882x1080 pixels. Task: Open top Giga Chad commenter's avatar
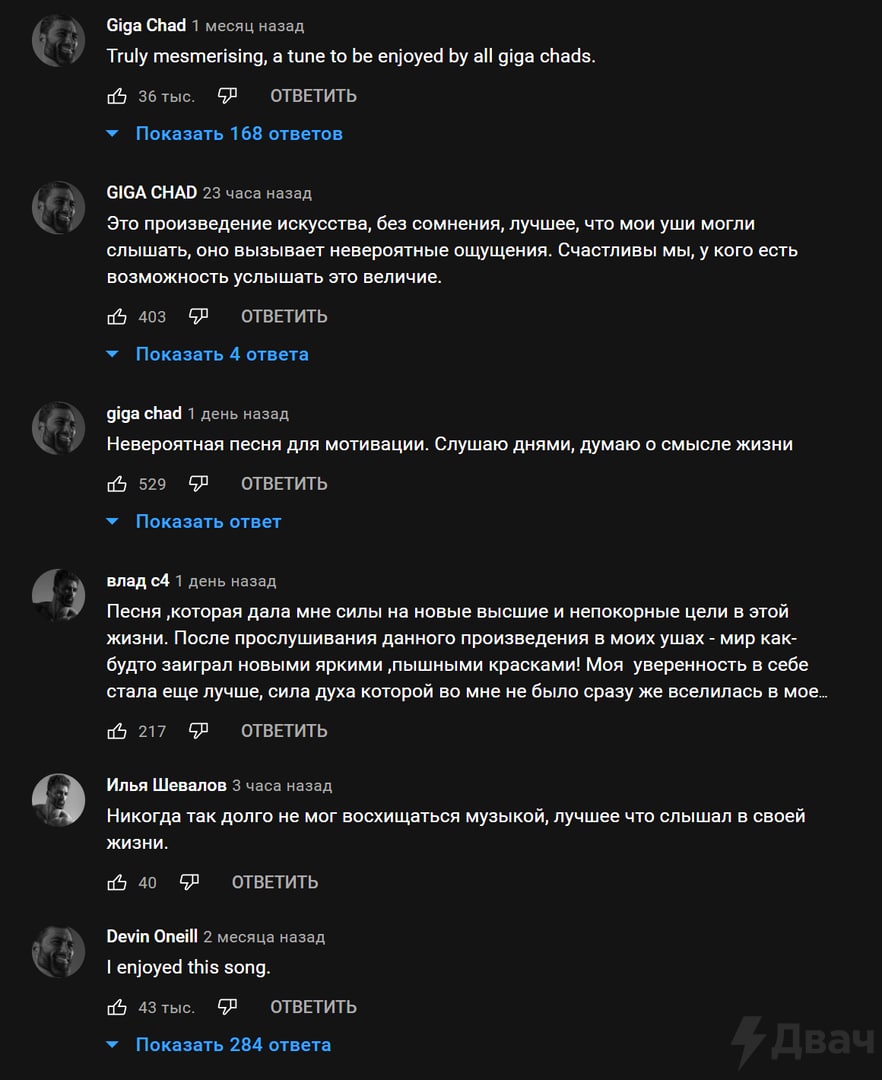58,41
